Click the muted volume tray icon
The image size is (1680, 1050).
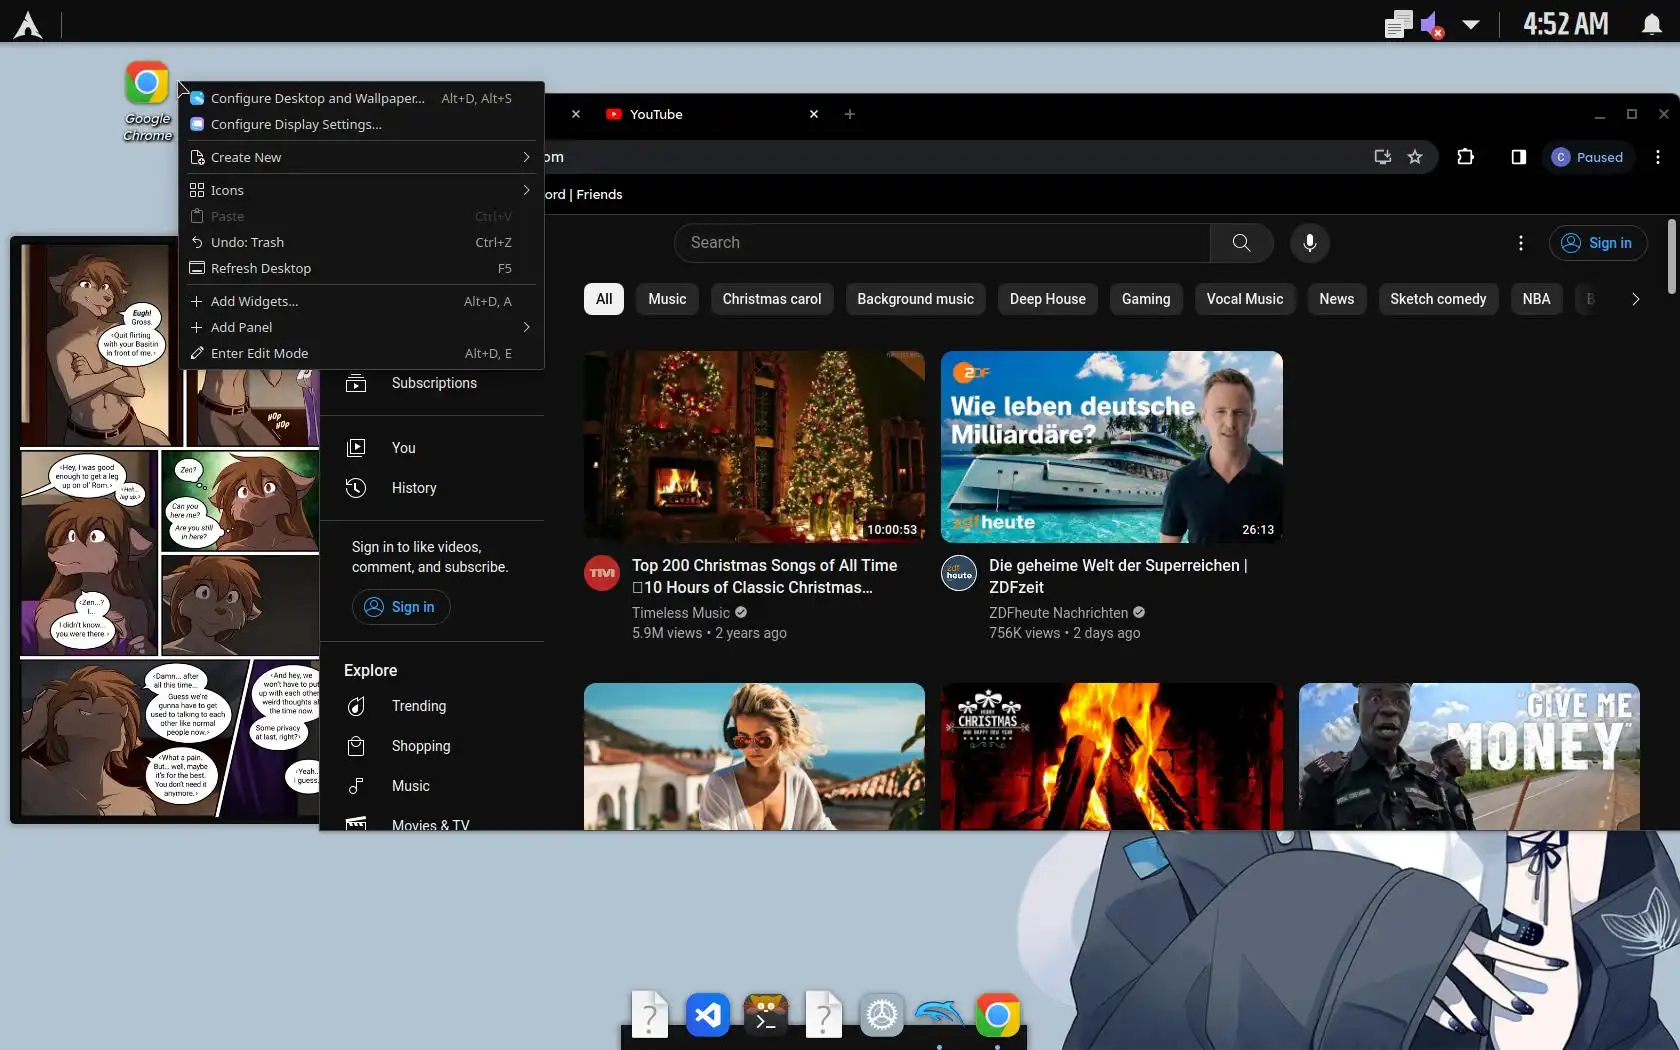point(1431,24)
